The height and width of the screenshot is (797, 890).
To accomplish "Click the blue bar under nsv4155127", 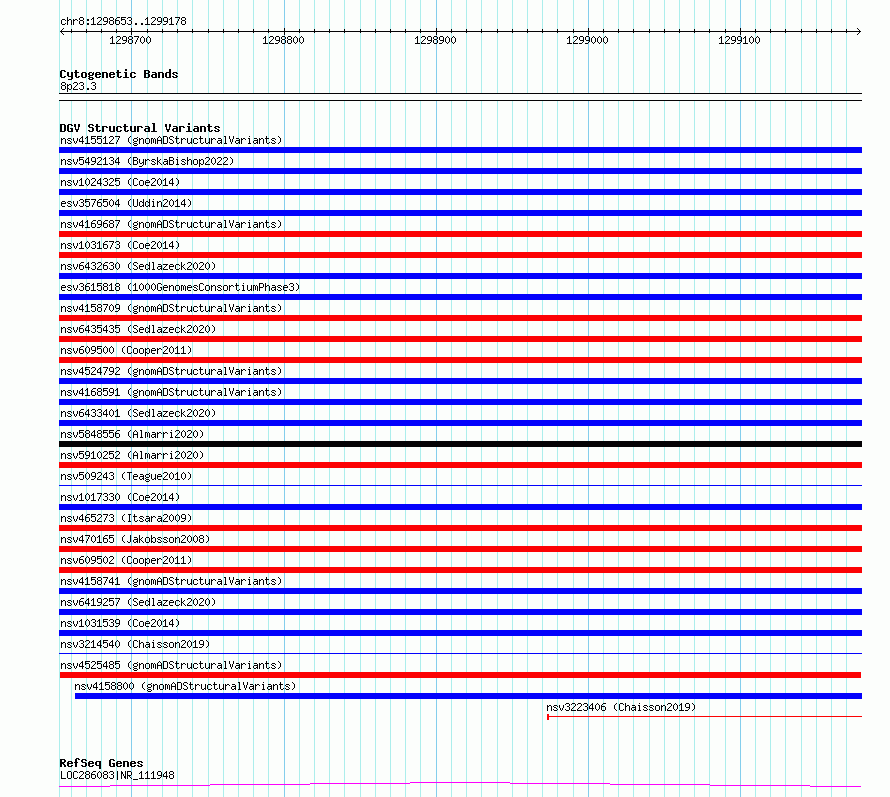I will (x=460, y=150).
